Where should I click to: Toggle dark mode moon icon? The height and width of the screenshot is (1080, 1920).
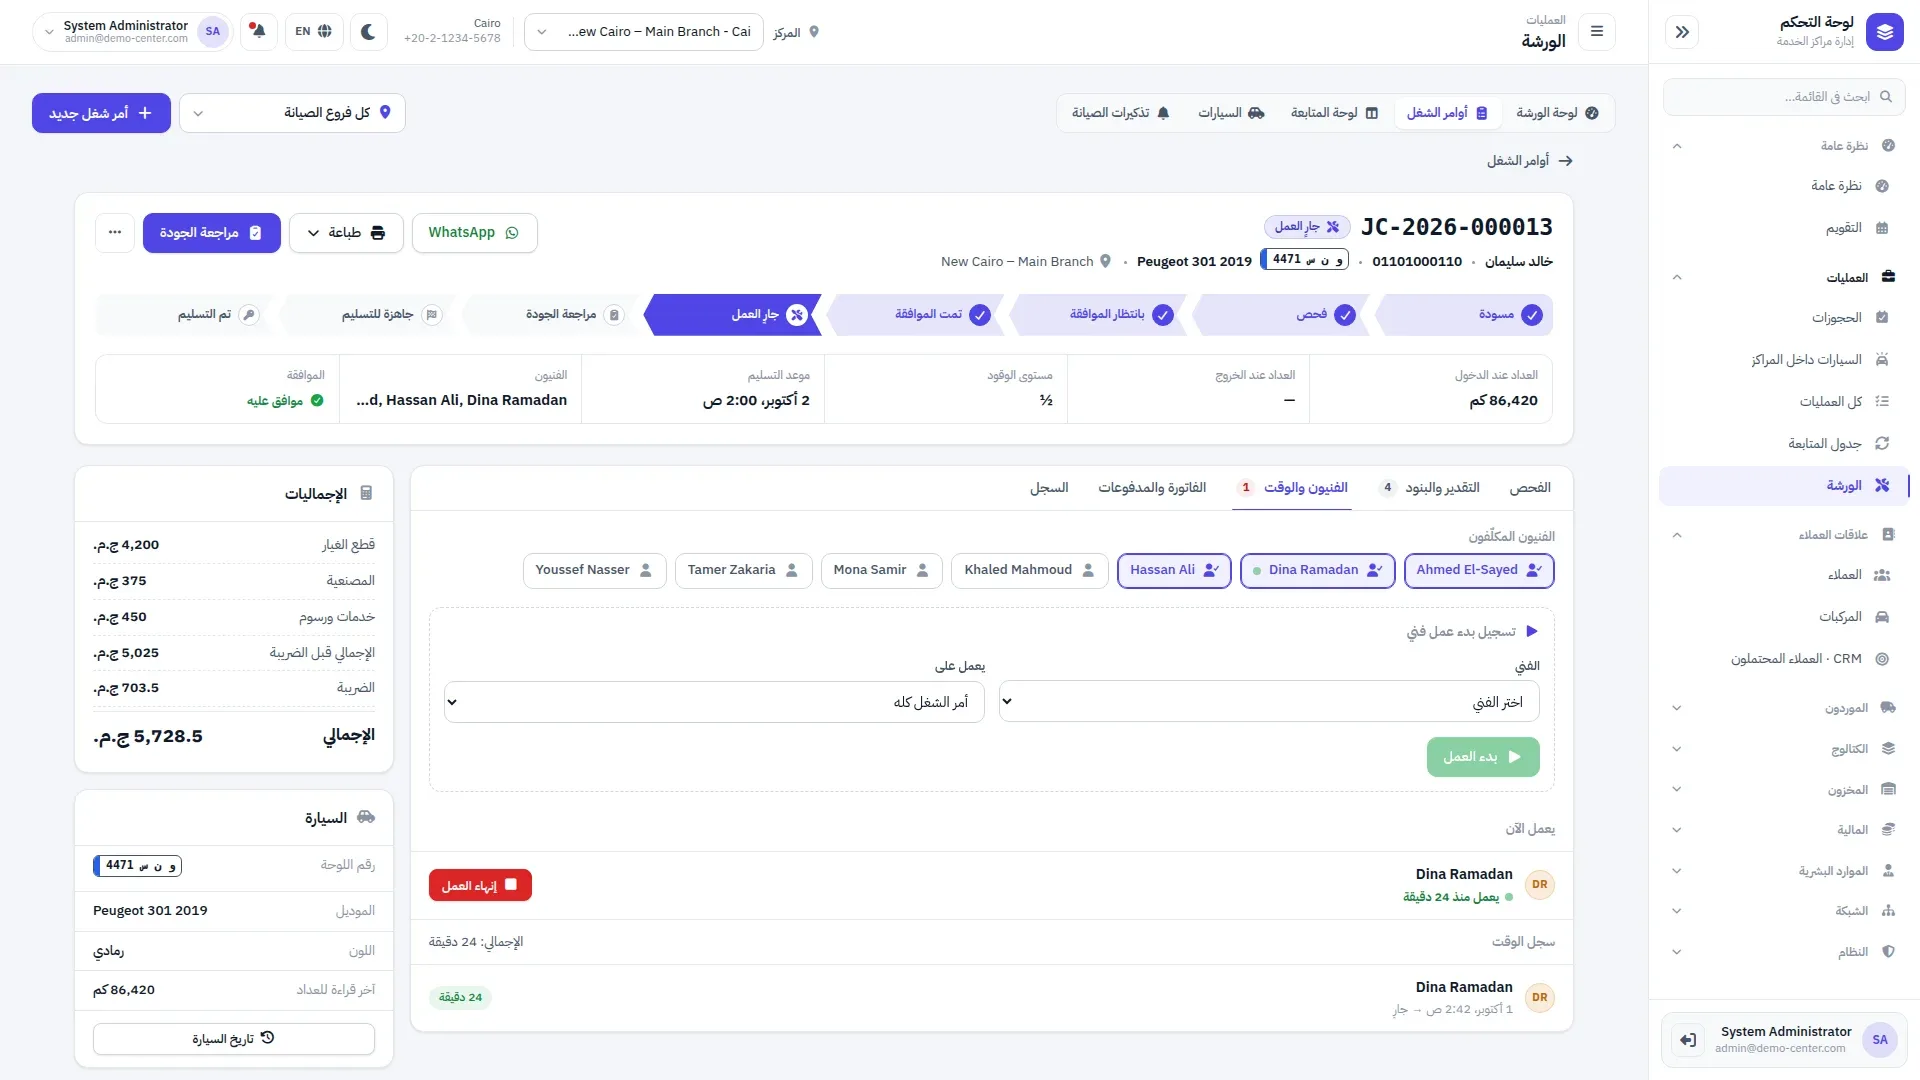368,31
